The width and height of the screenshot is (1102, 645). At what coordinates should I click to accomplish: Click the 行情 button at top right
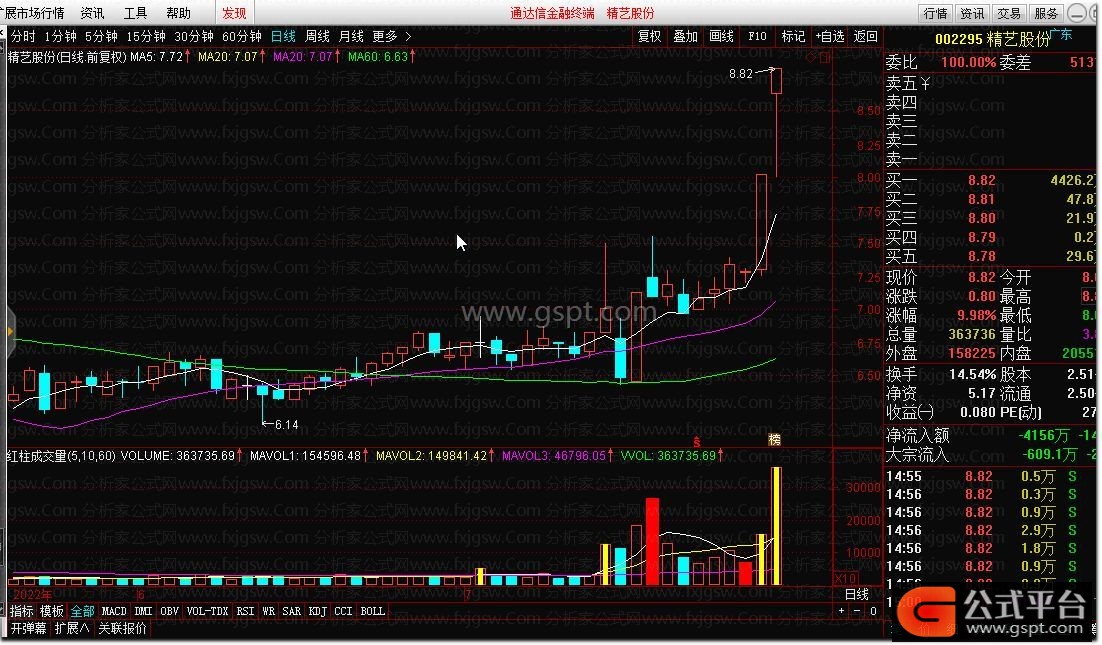click(935, 13)
